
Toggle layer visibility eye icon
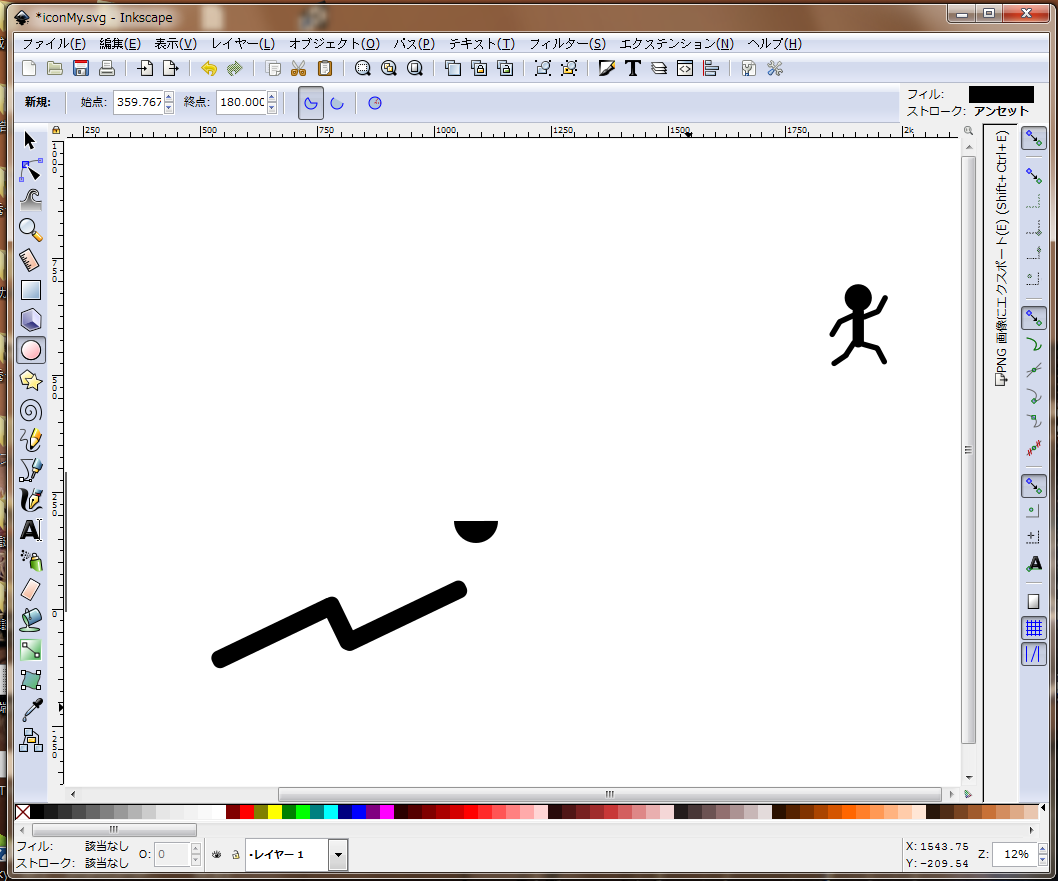(x=216, y=855)
